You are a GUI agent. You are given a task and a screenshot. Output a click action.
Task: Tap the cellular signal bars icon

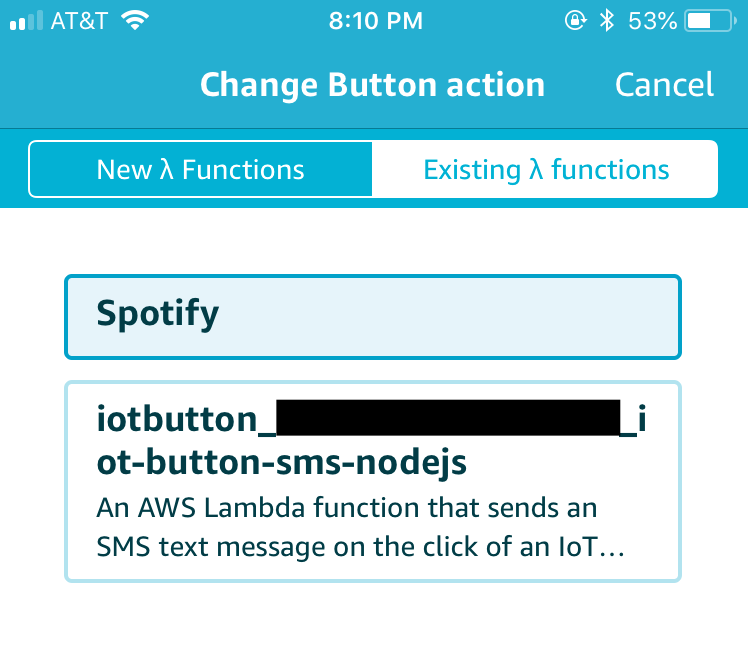point(26,21)
